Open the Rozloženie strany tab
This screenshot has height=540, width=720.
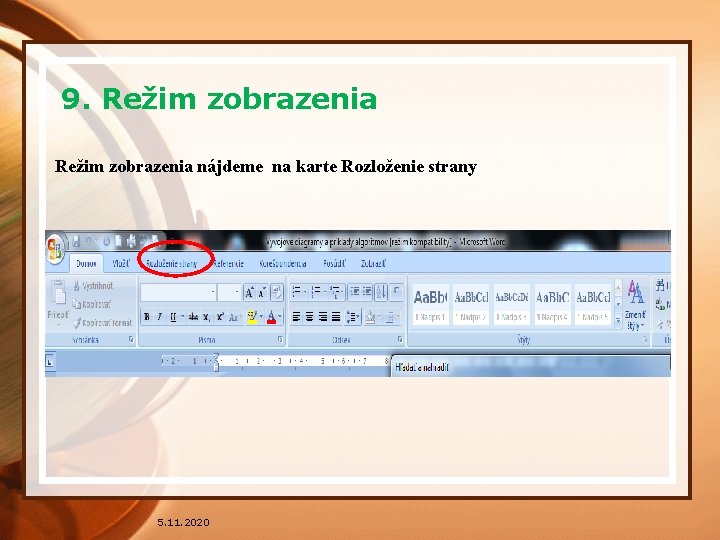(171, 264)
